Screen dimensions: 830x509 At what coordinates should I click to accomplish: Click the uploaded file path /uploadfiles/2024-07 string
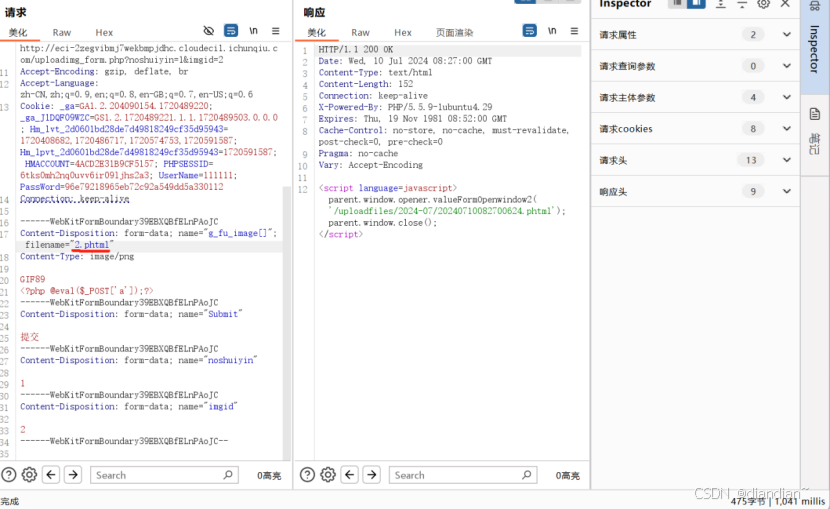pyautogui.click(x=444, y=211)
